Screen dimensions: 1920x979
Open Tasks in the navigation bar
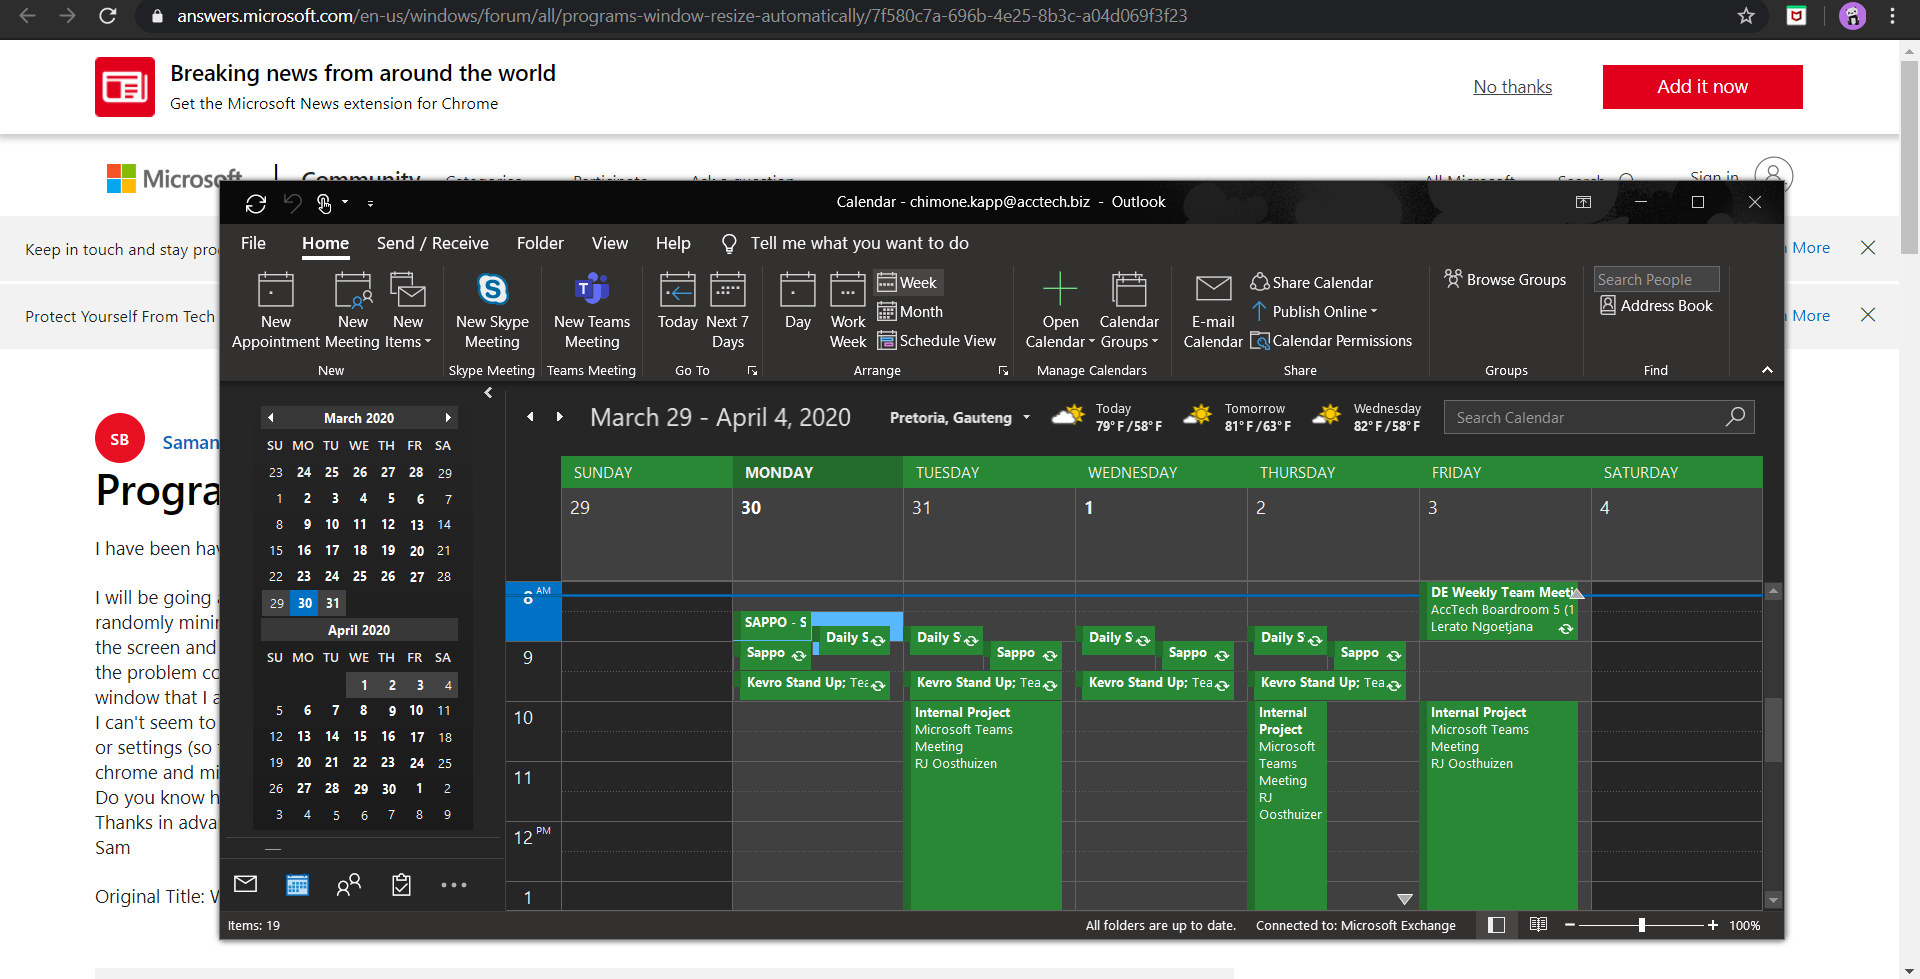click(401, 884)
